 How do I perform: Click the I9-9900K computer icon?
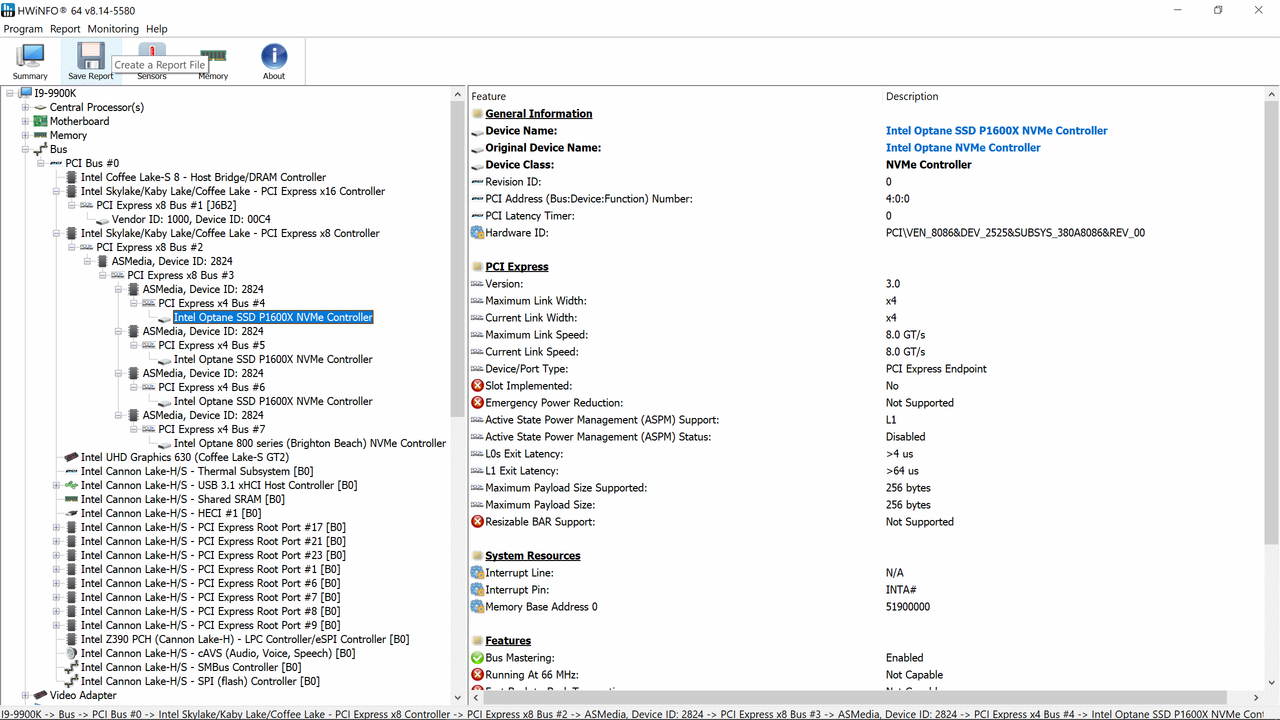[x=25, y=93]
